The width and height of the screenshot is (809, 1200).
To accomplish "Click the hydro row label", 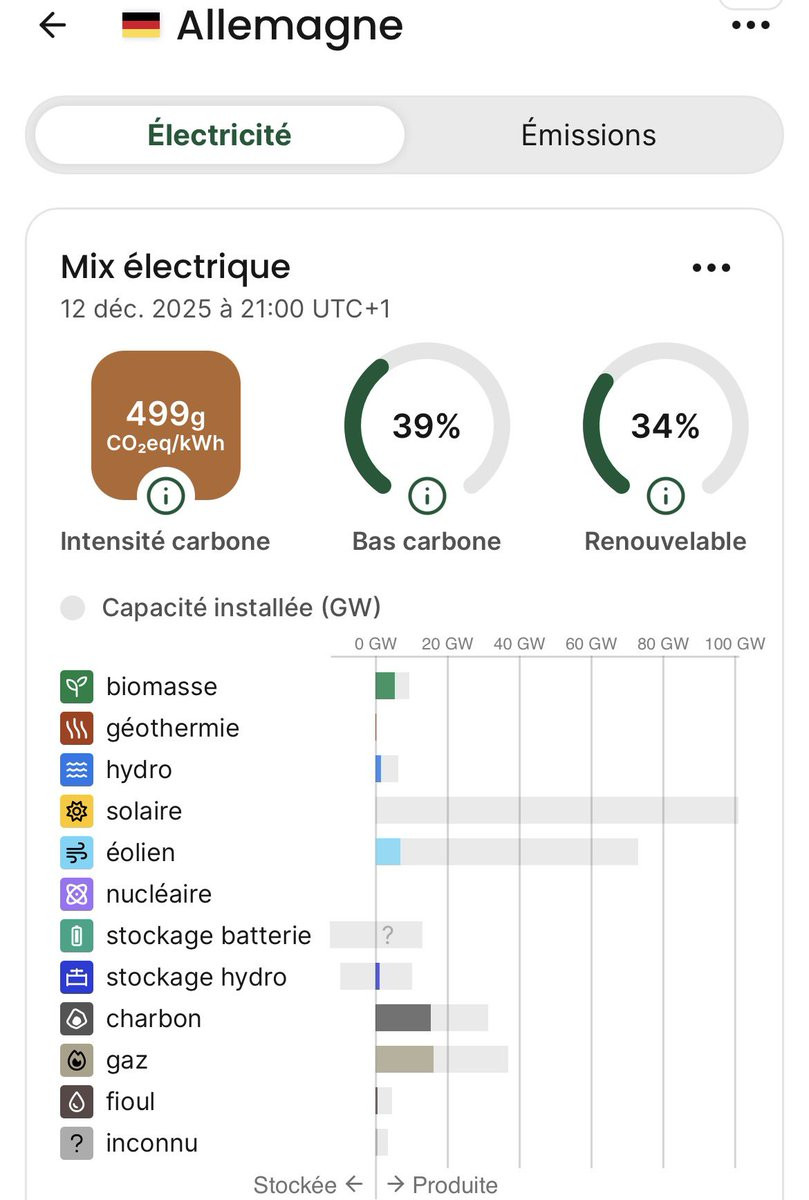I will 138,770.
